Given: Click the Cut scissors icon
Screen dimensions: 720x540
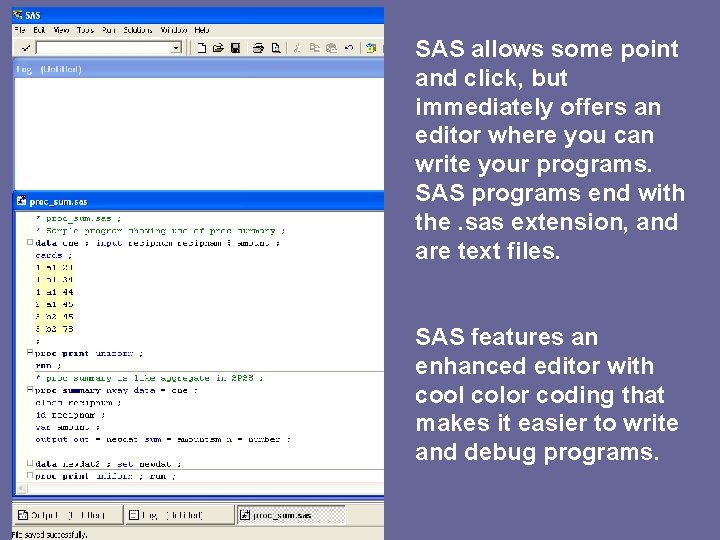Looking at the screenshot, I should pyautogui.click(x=297, y=48).
